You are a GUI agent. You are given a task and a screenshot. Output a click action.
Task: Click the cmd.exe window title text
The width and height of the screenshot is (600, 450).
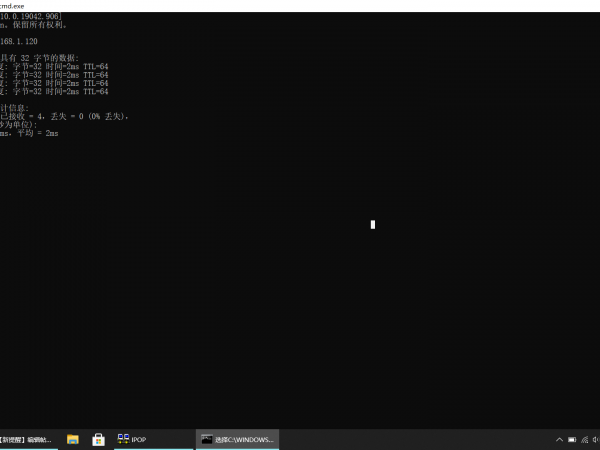[x=14, y=5]
